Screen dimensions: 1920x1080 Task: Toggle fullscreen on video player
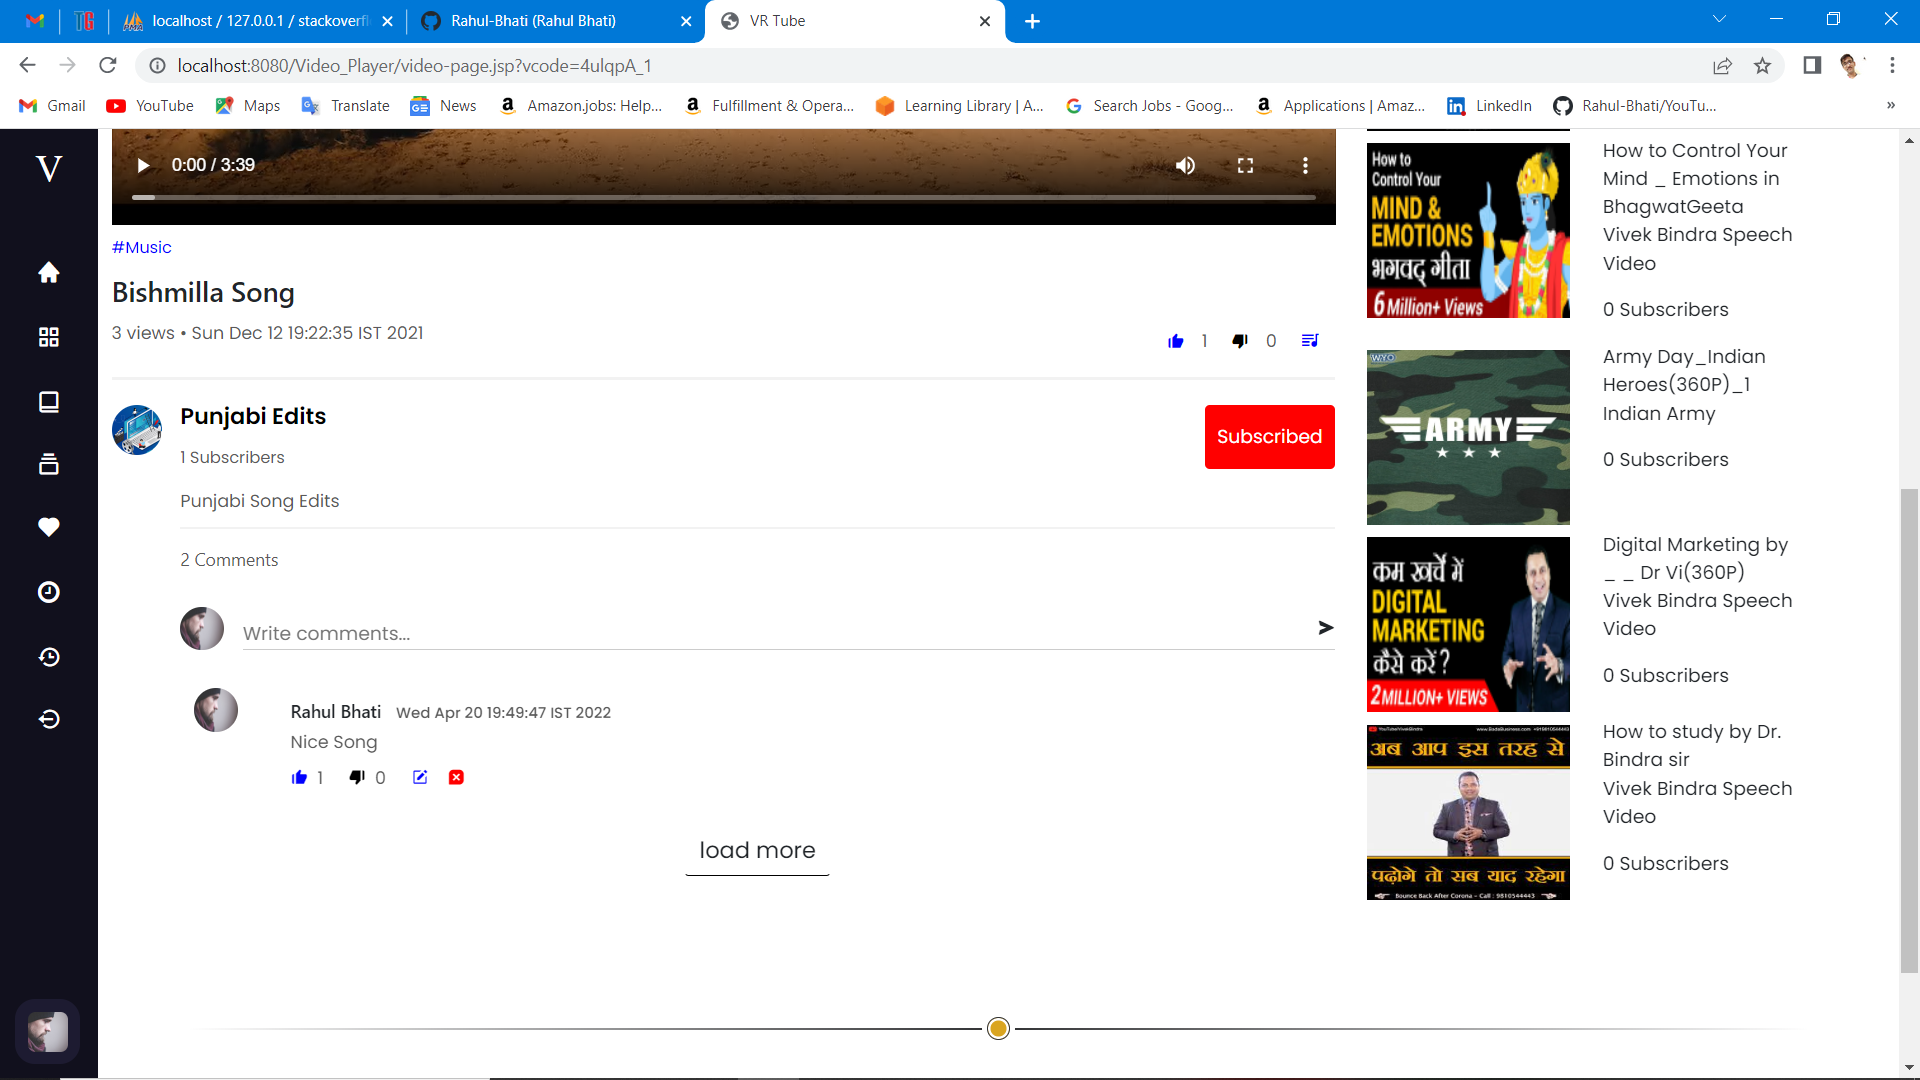1245,165
